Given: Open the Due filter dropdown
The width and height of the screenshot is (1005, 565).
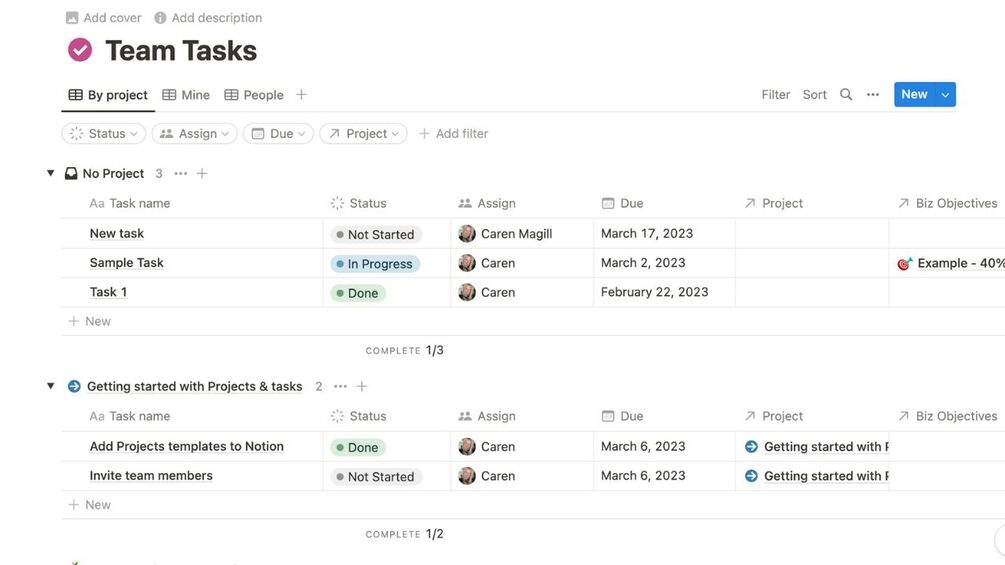Looking at the screenshot, I should pyautogui.click(x=278, y=134).
